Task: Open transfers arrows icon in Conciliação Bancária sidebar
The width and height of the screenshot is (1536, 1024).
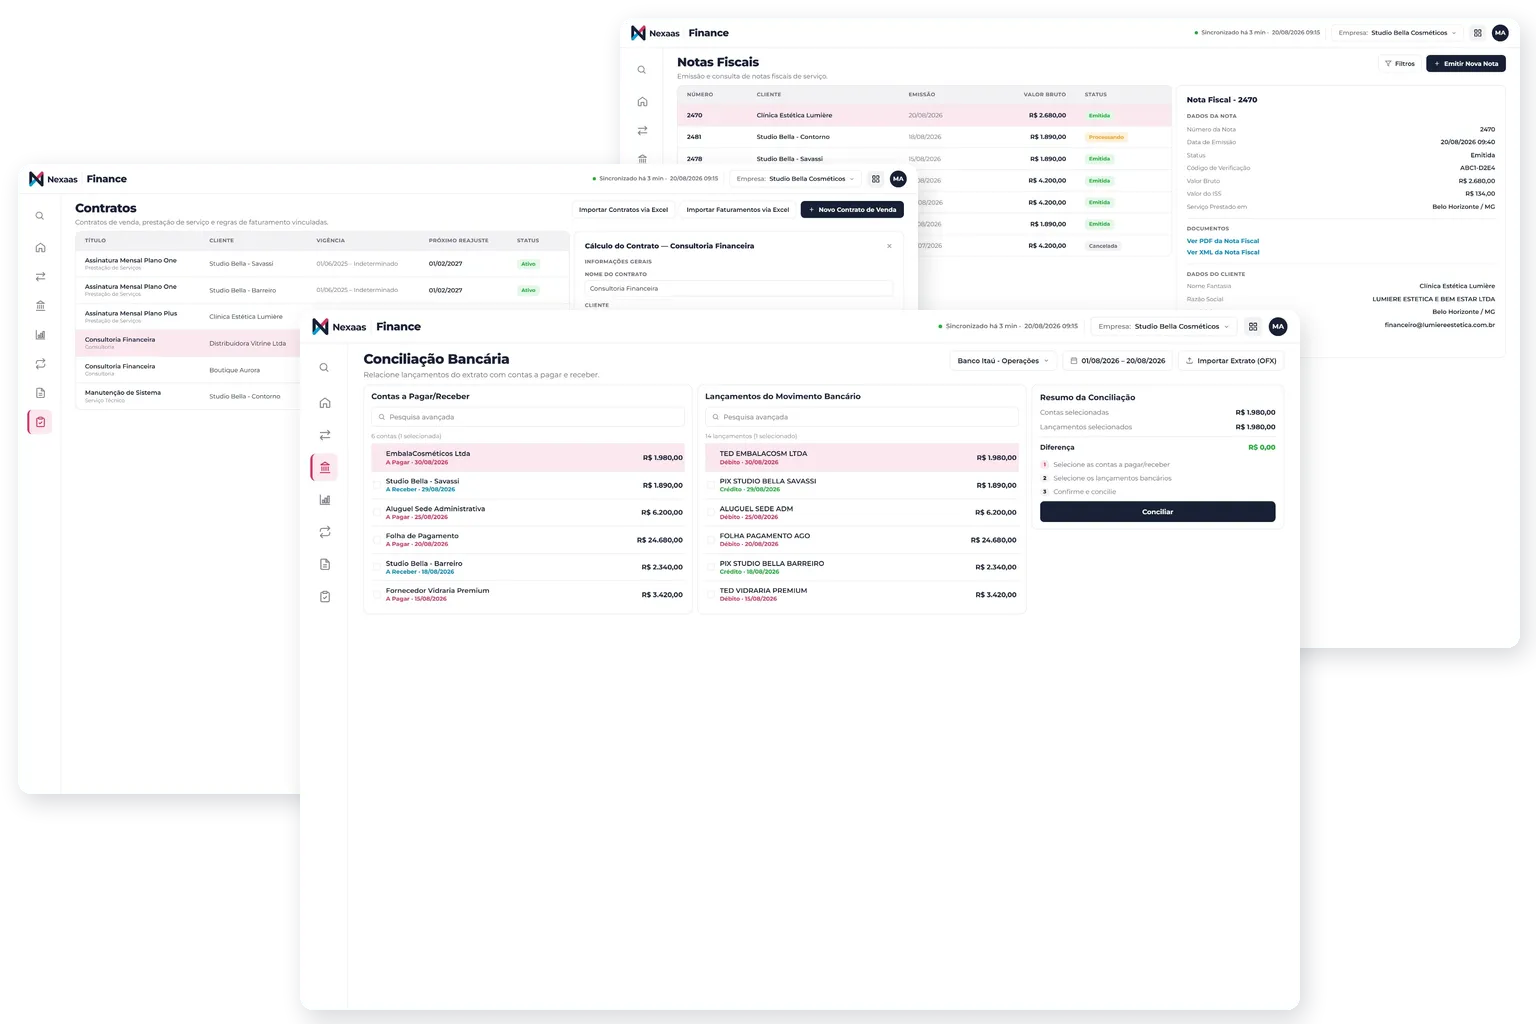Action: coord(324,435)
